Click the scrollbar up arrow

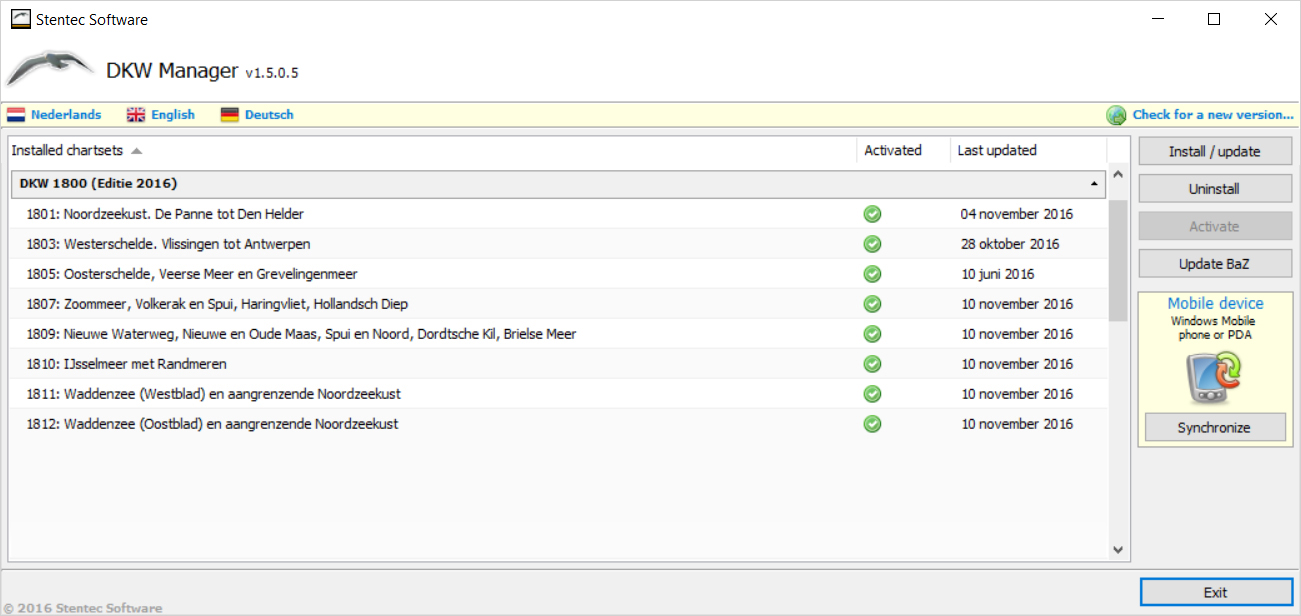[1118, 175]
